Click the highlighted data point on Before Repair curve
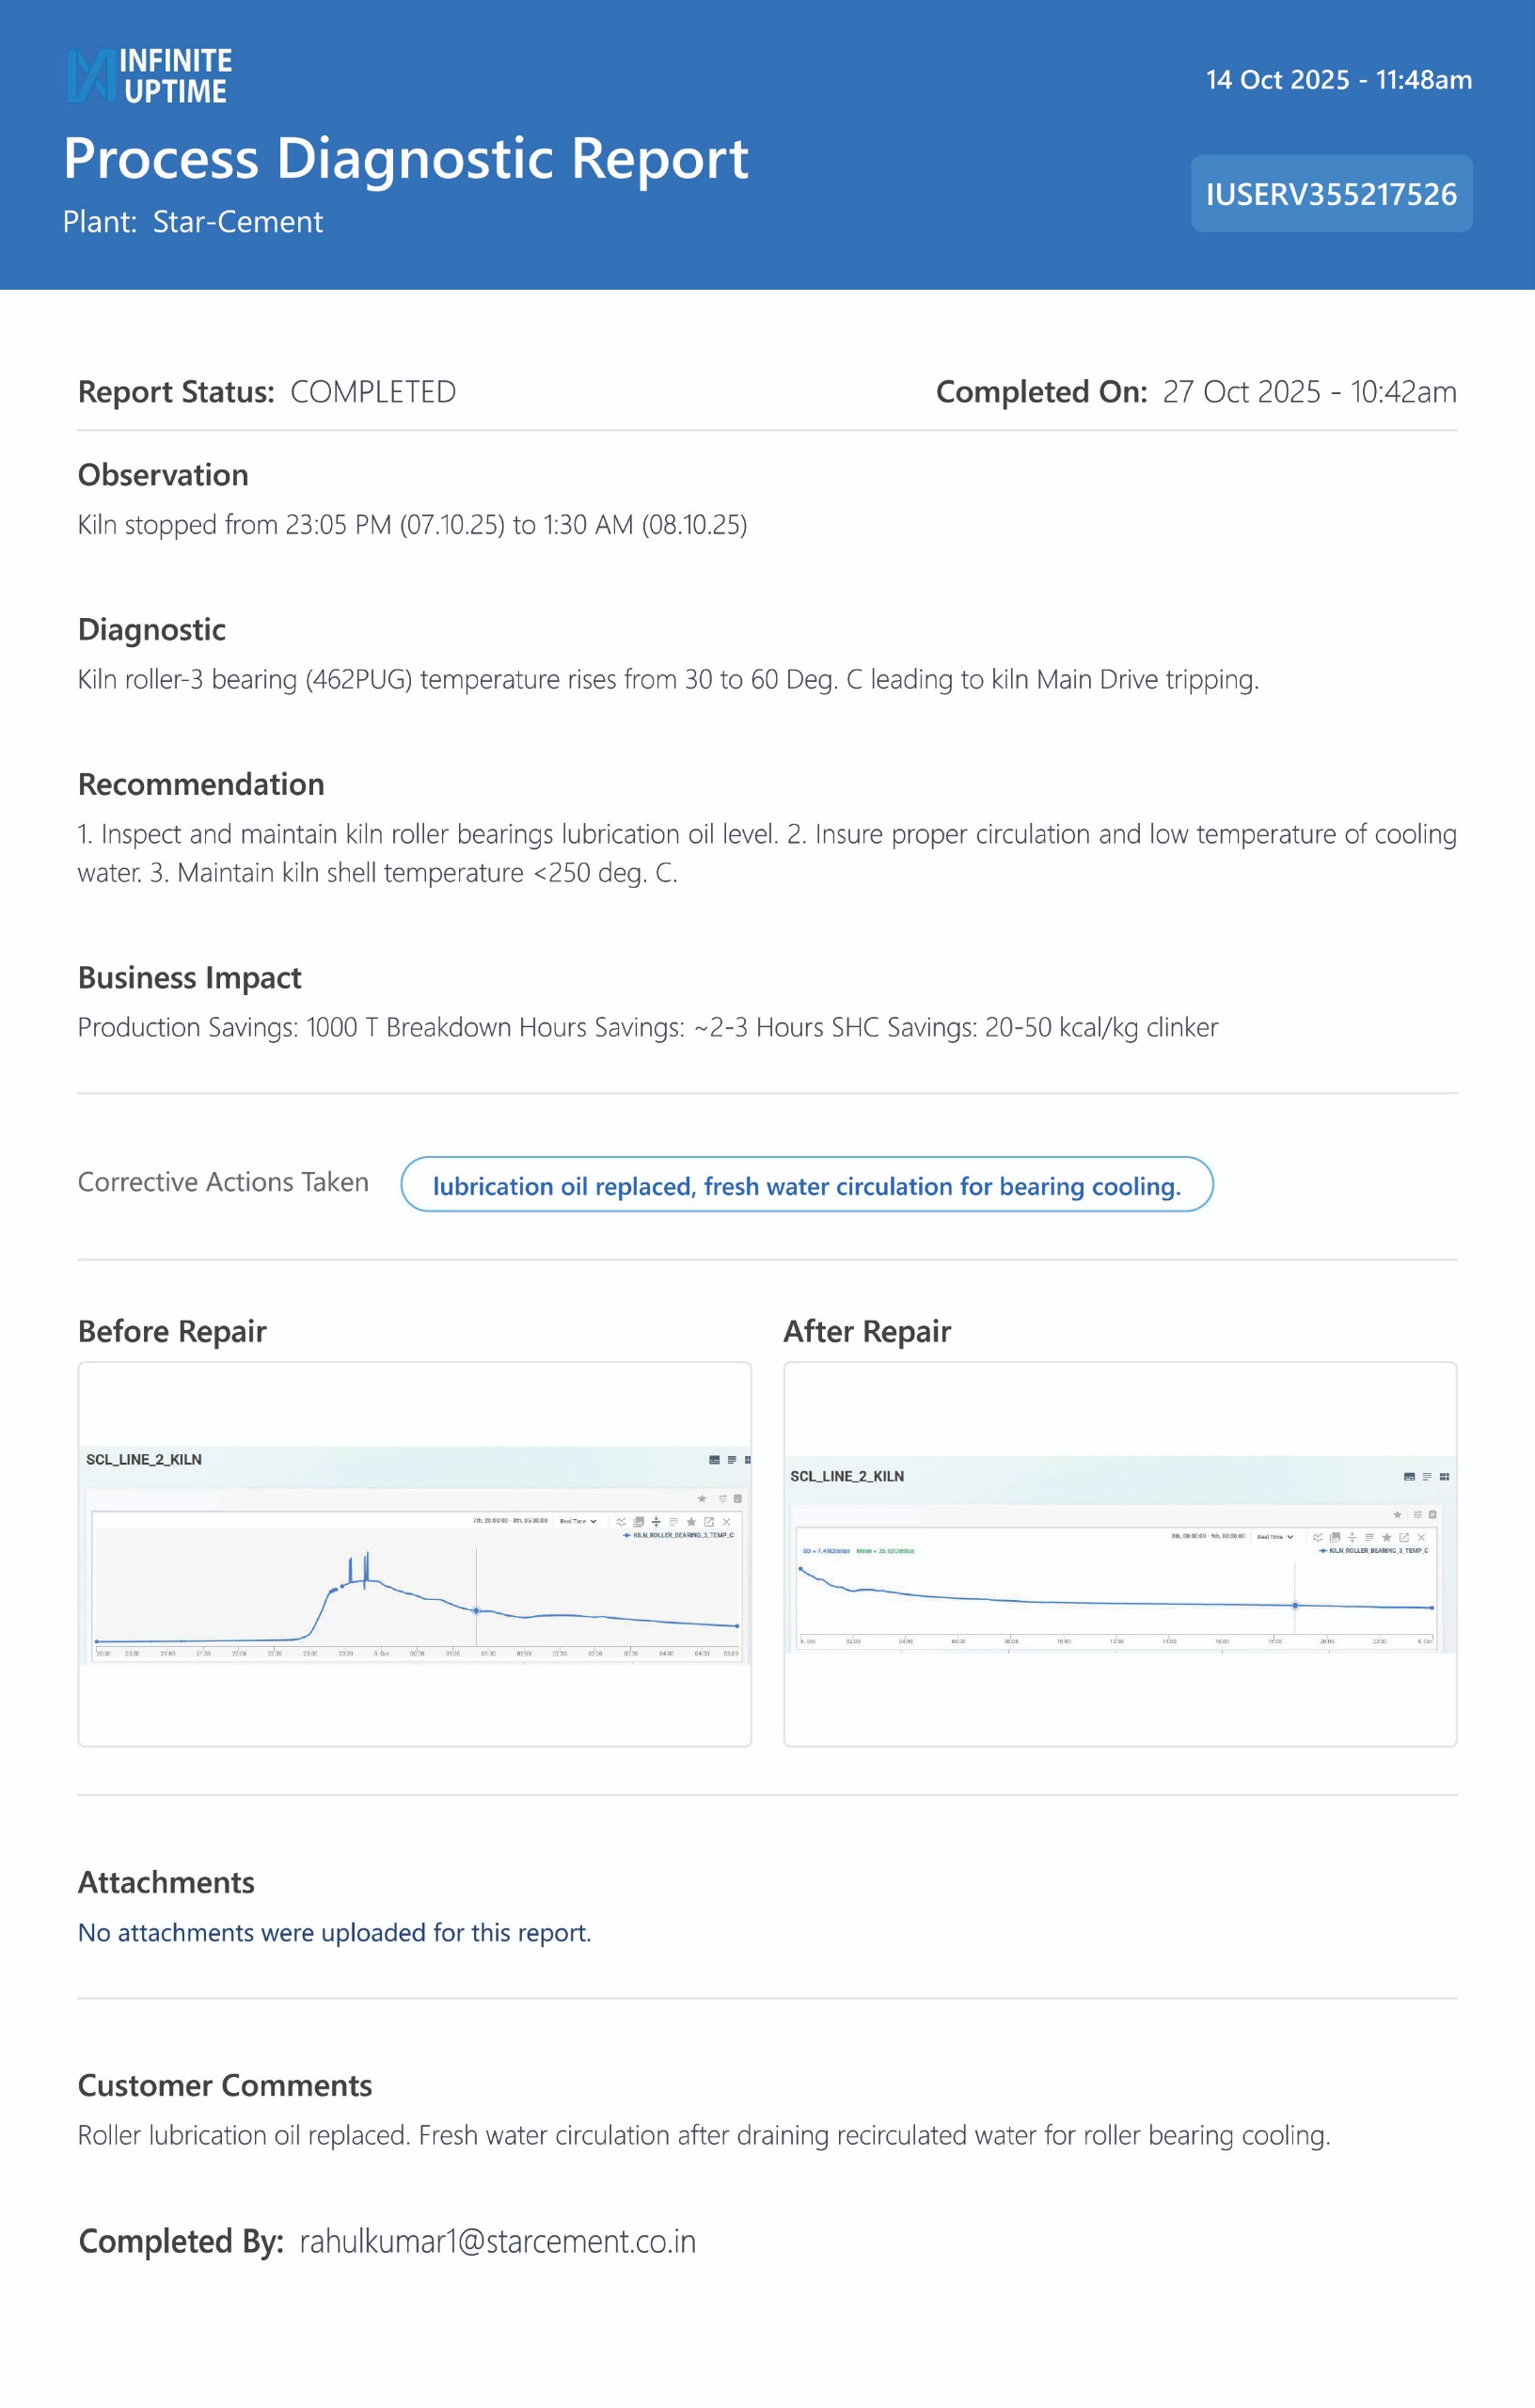 [476, 1611]
